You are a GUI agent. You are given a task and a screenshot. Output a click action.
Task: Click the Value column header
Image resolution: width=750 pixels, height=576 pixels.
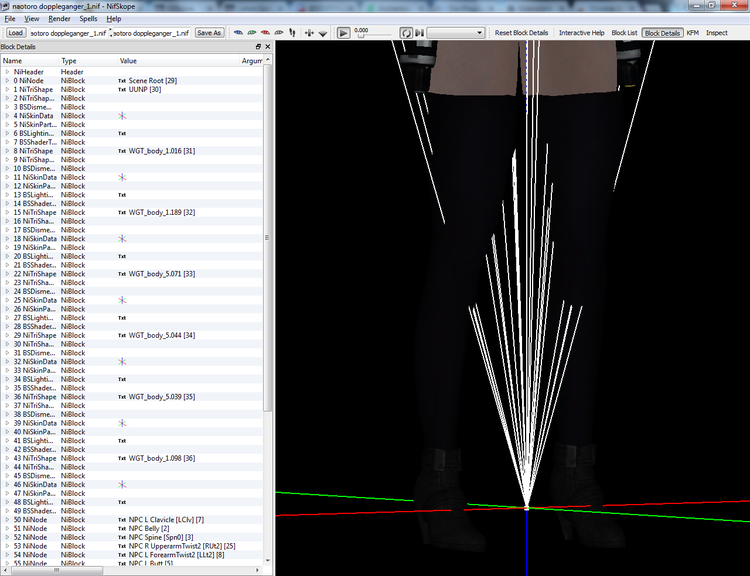(x=179, y=61)
